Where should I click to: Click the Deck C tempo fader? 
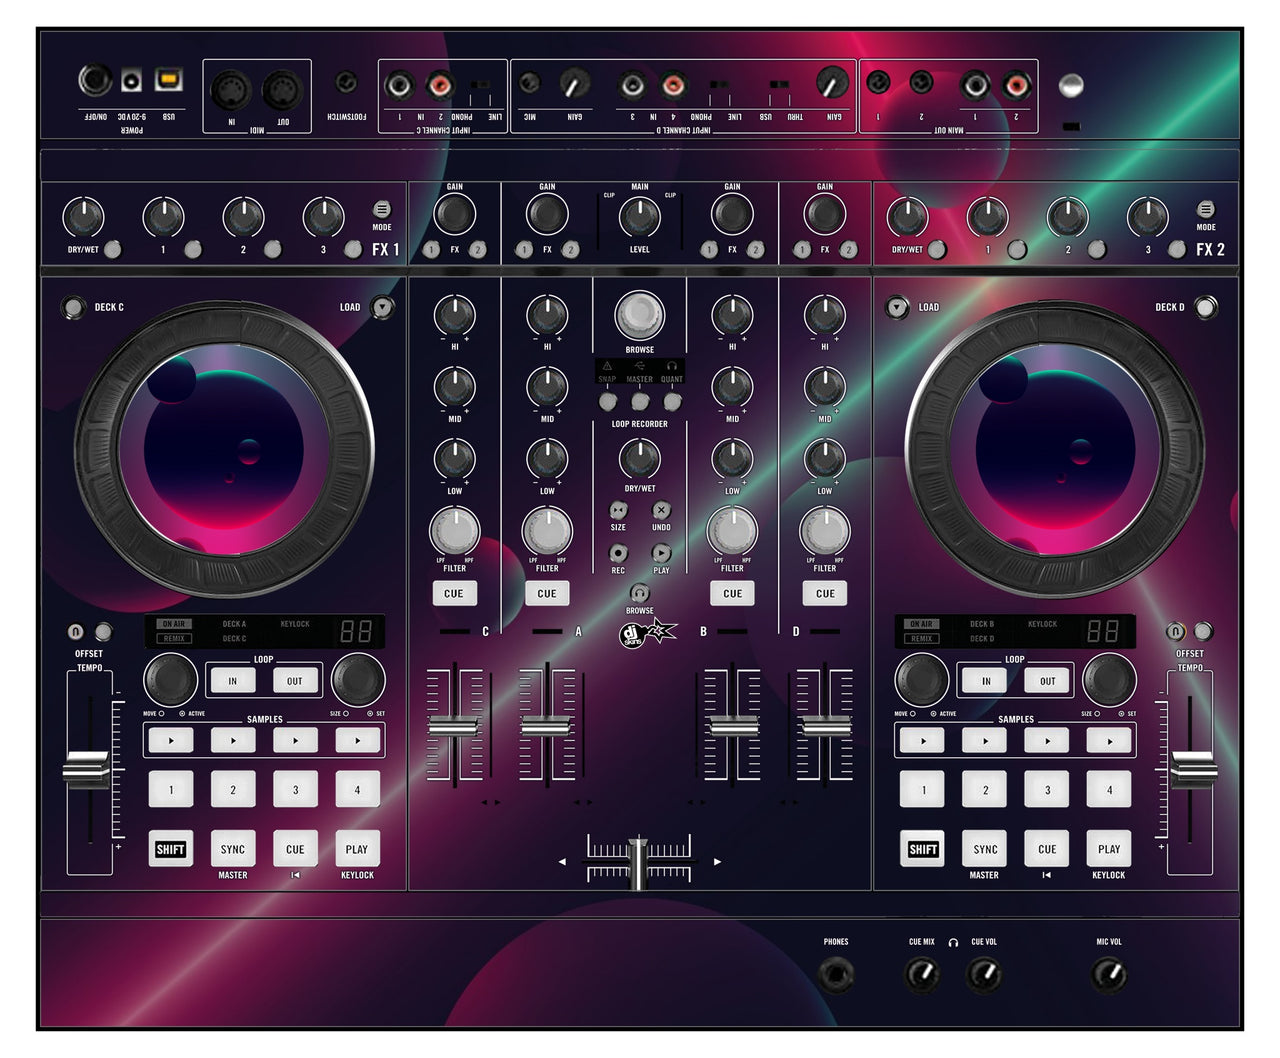(86, 770)
